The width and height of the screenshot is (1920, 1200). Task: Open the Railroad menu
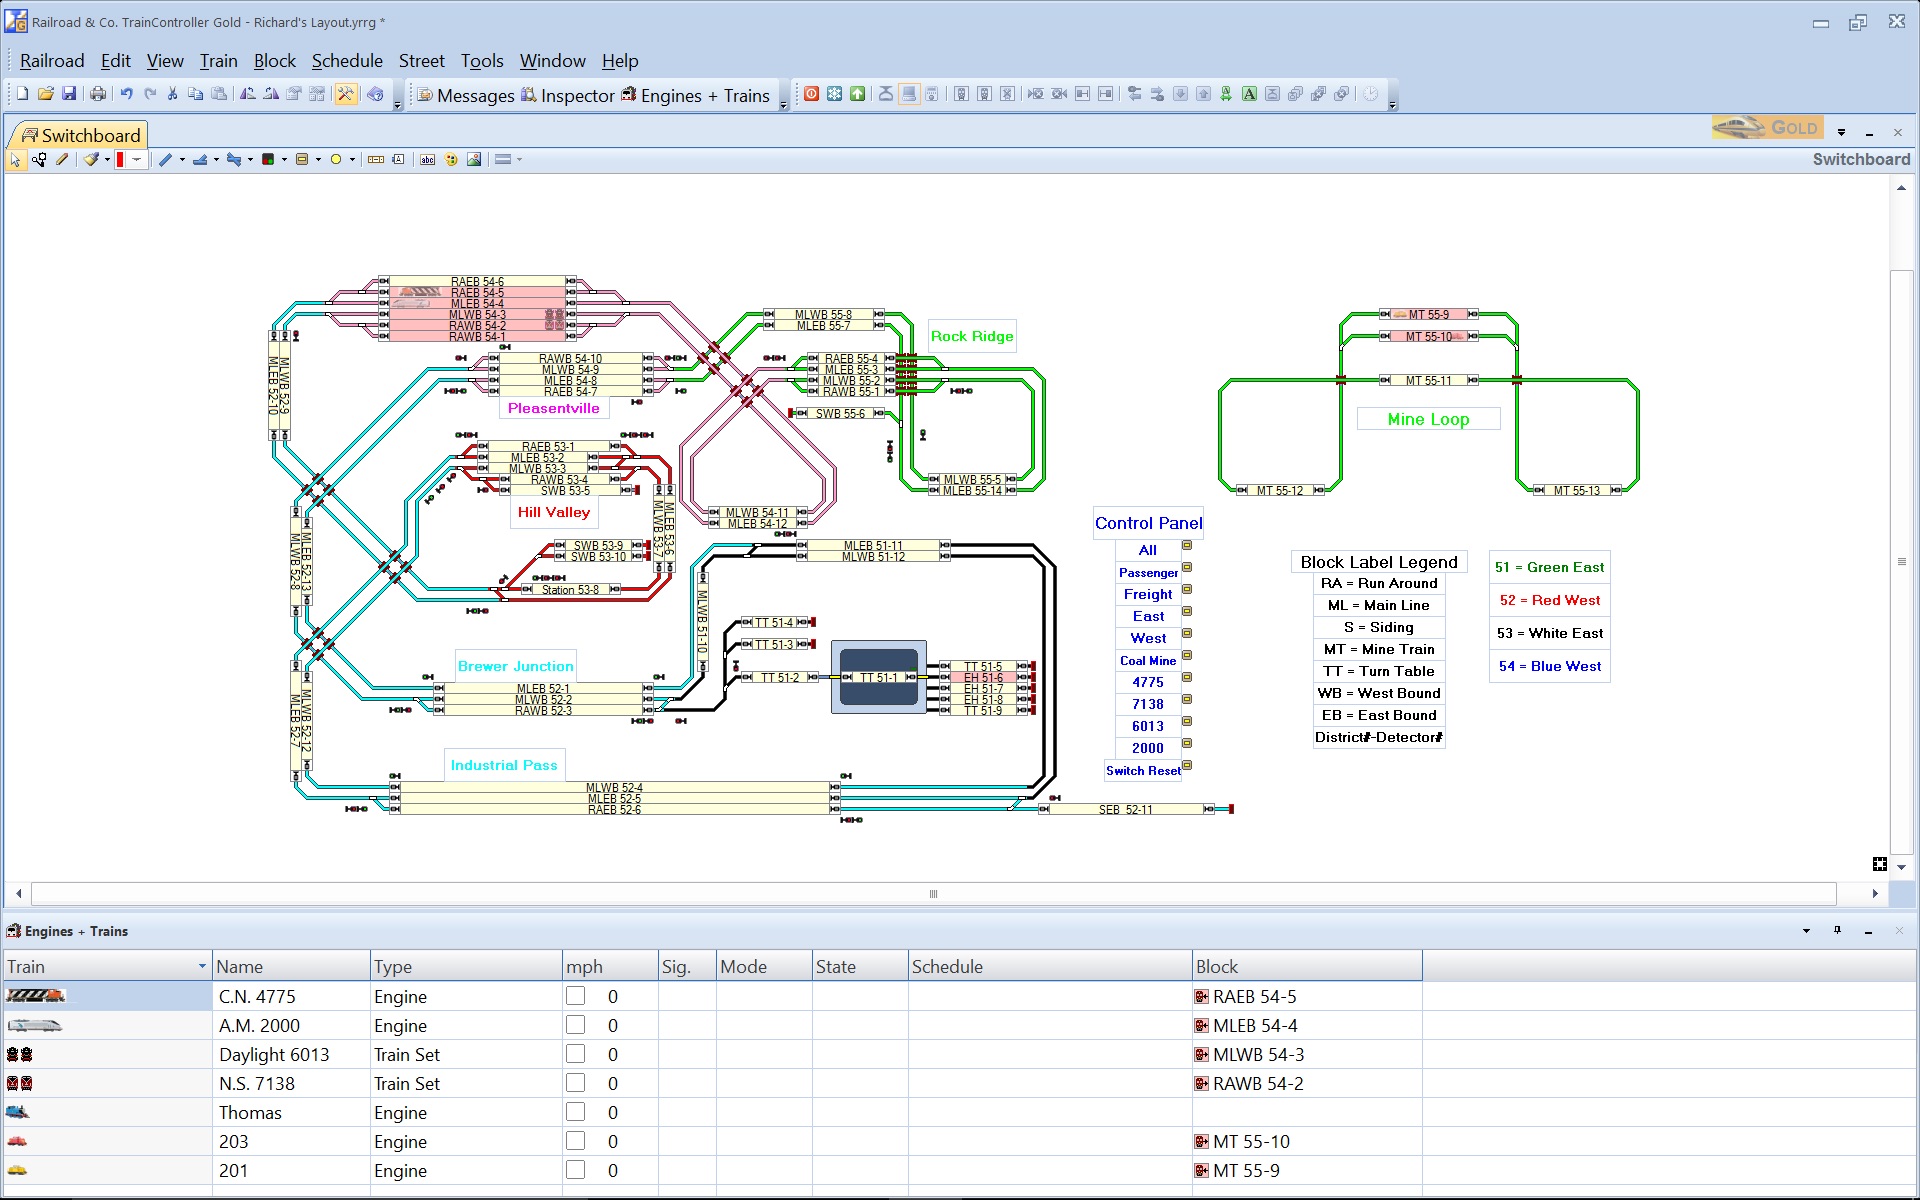pyautogui.click(x=52, y=61)
